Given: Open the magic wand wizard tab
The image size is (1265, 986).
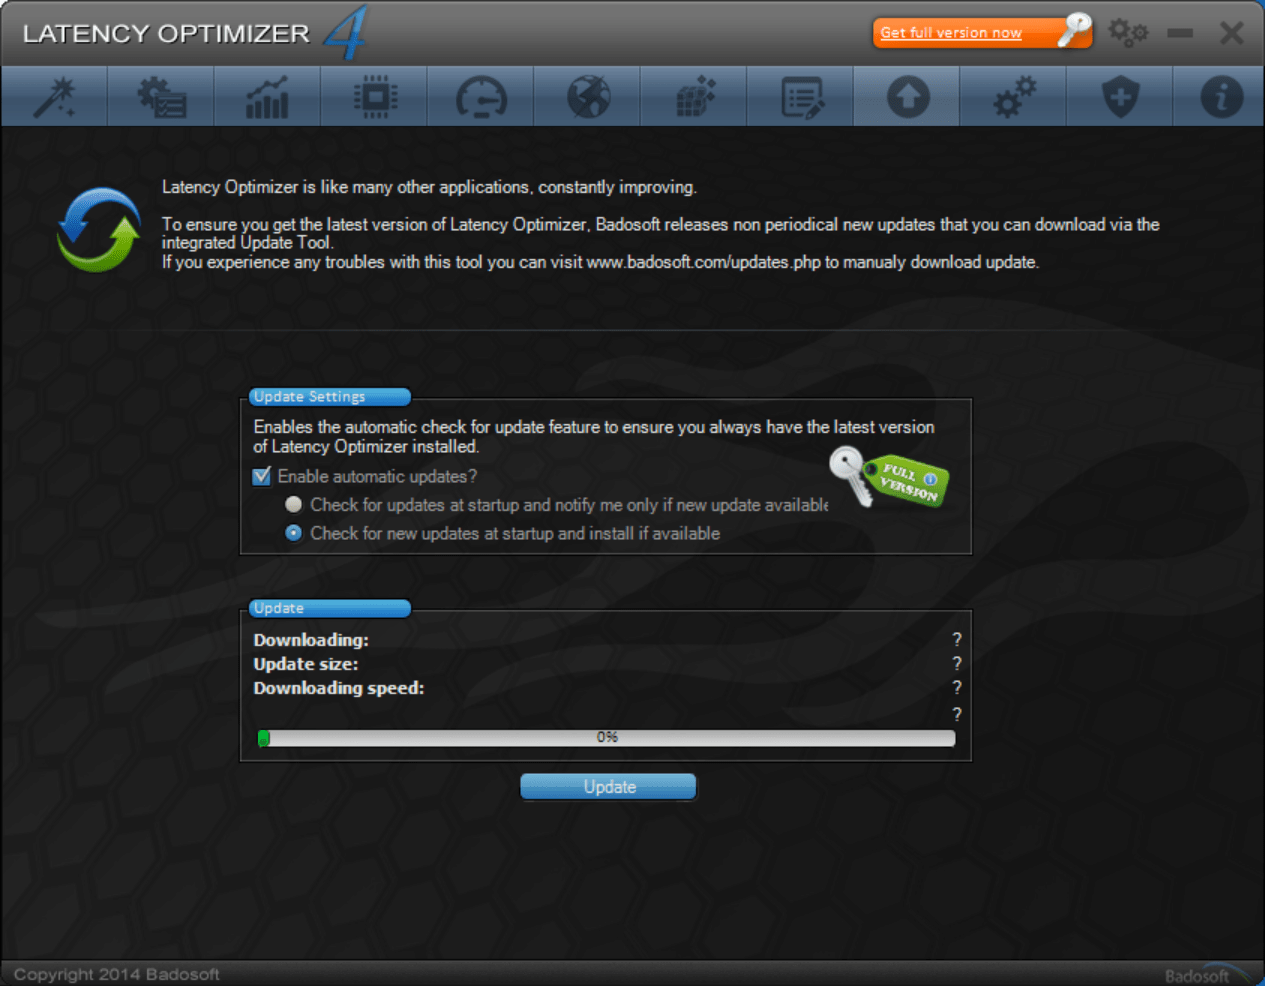Looking at the screenshot, I should point(55,97).
